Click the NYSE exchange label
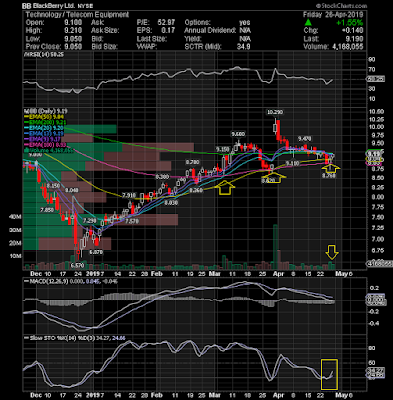This screenshot has height=400, width=393. tap(85, 6)
